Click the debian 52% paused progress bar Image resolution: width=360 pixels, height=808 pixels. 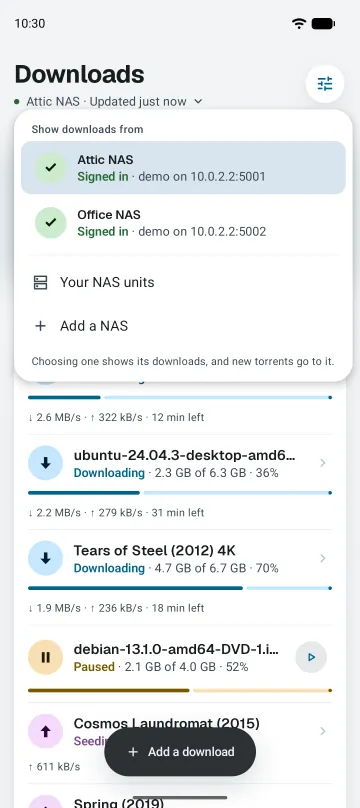coord(180,691)
